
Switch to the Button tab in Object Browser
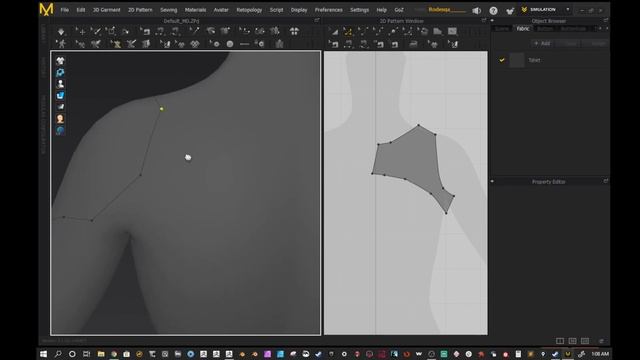click(545, 29)
